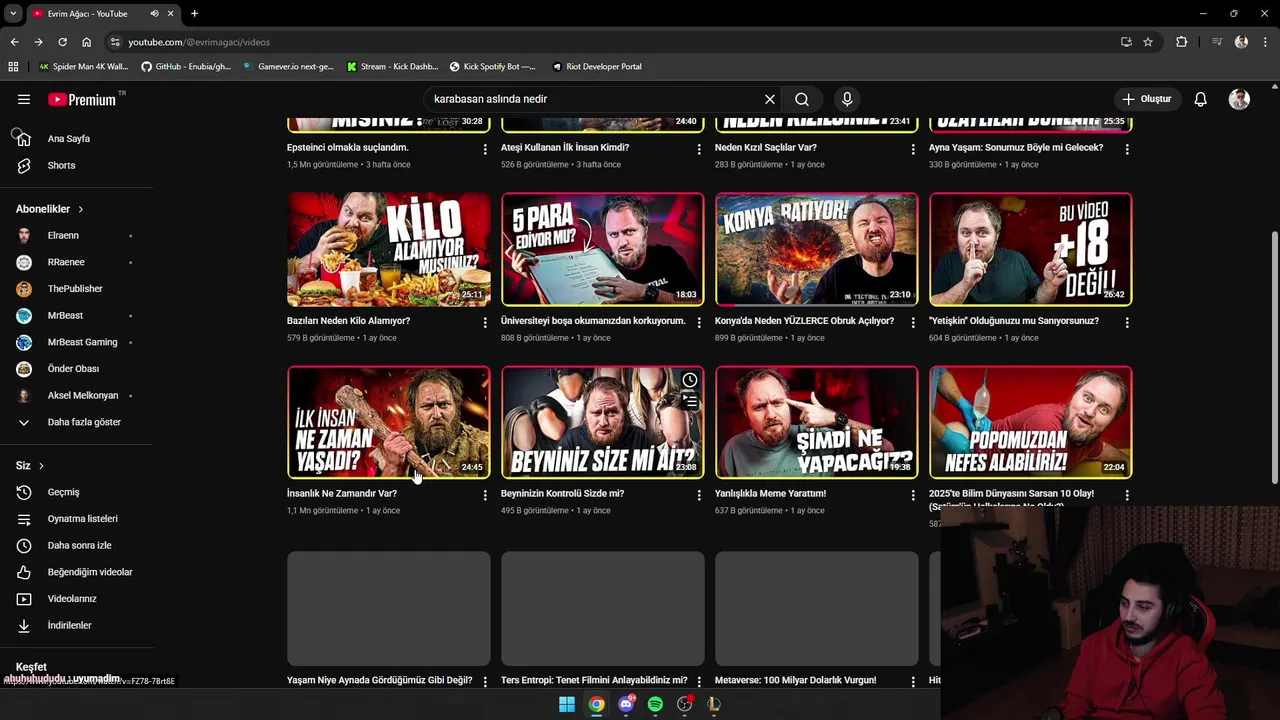Open the YouTube hamburger guide menu
The width and height of the screenshot is (1280, 720).
tap(24, 99)
